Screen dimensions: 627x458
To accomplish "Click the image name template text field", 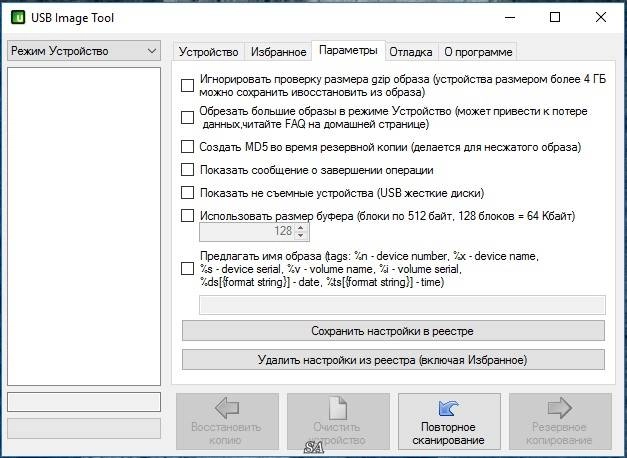I will (x=402, y=305).
